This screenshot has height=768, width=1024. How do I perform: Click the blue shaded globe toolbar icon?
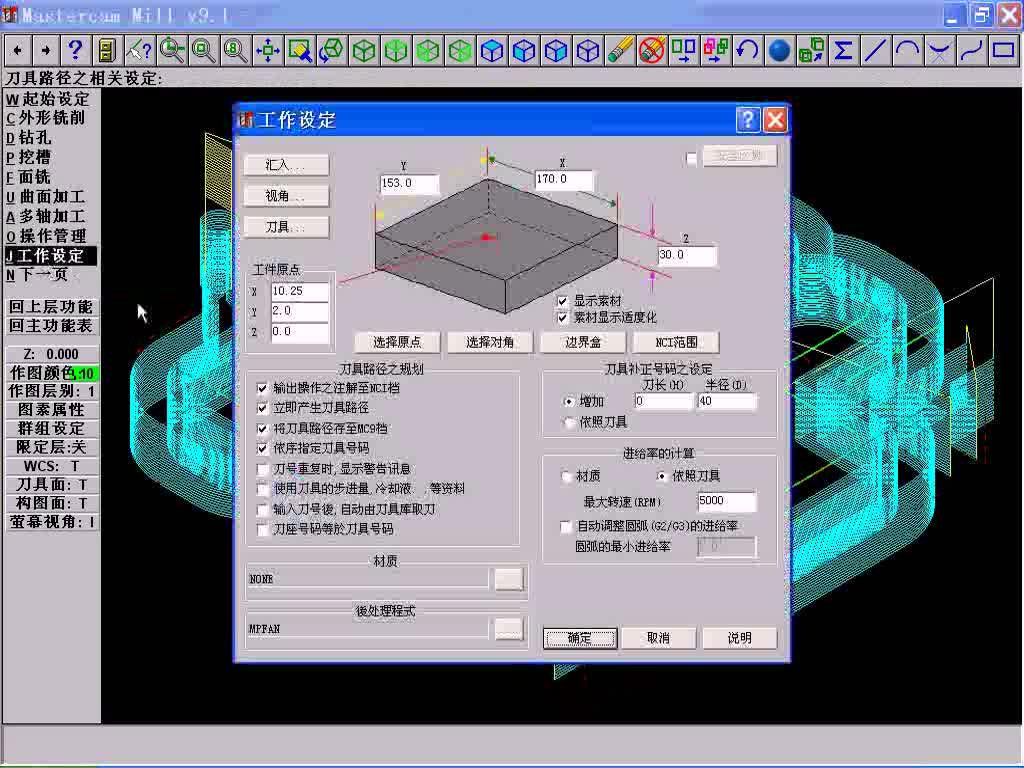pos(779,50)
